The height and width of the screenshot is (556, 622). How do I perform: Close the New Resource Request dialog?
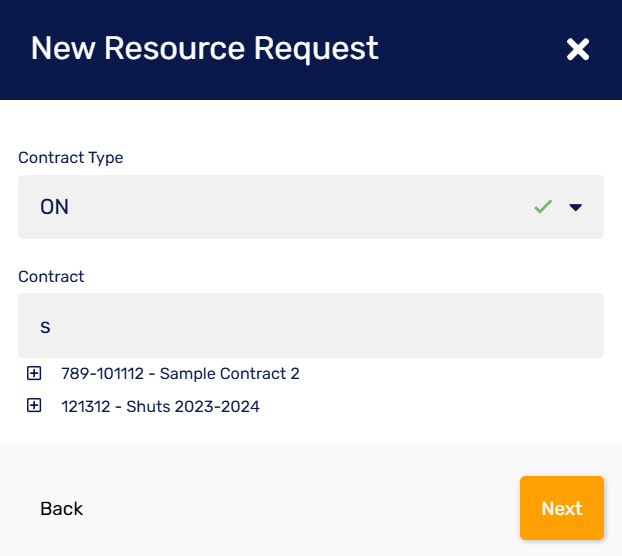pos(578,49)
